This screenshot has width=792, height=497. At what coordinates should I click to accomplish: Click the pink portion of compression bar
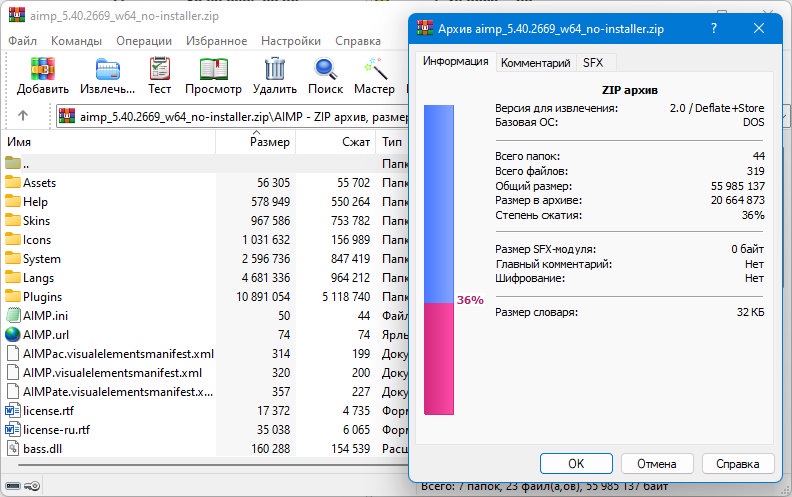(x=439, y=359)
